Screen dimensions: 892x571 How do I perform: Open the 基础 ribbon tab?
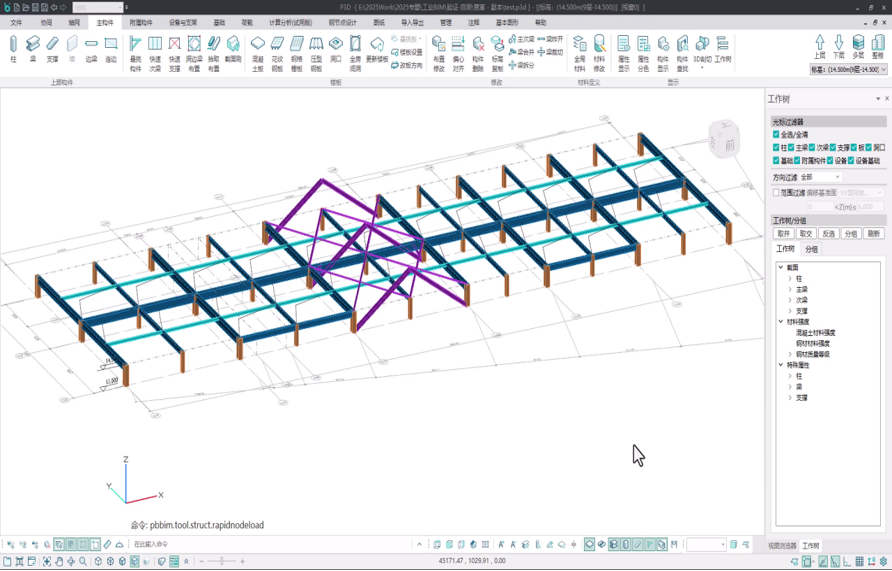218,22
